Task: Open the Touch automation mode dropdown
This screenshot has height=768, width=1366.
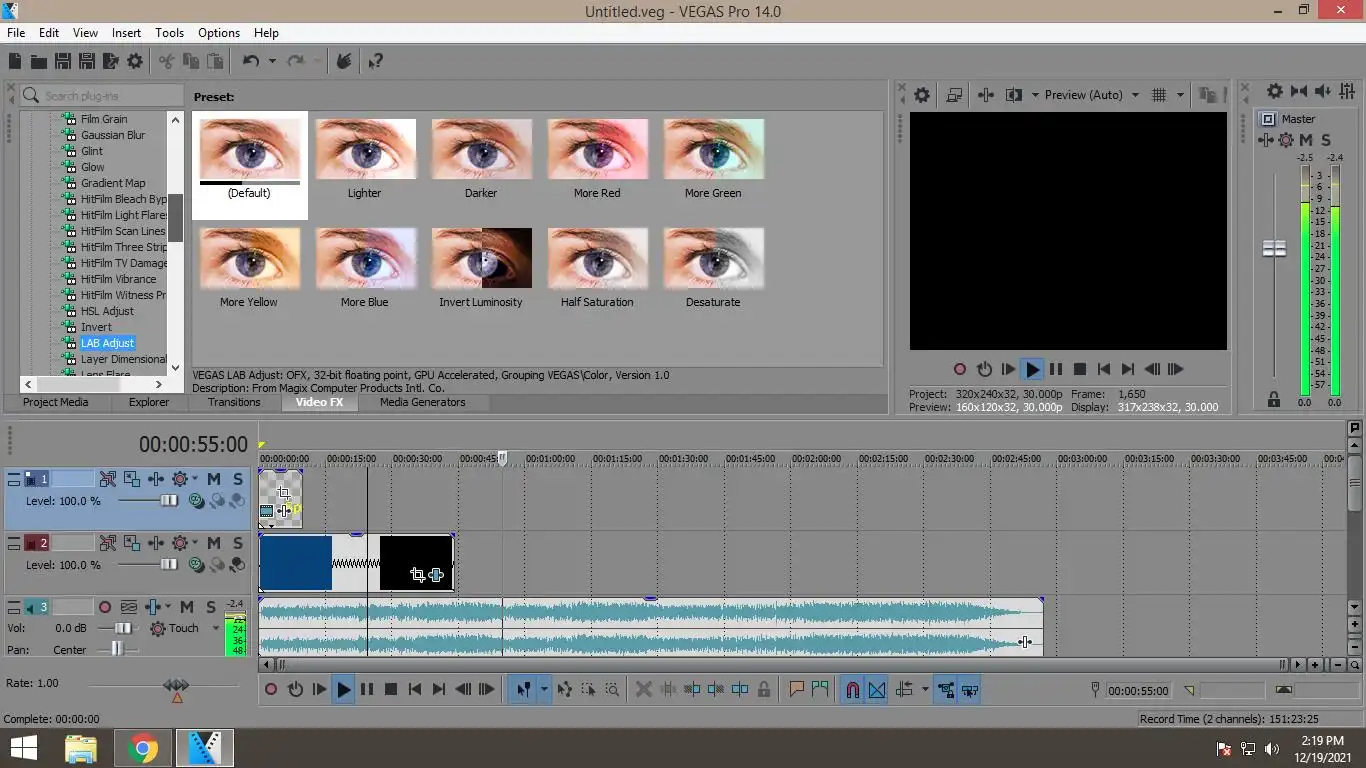Action: [x=215, y=628]
